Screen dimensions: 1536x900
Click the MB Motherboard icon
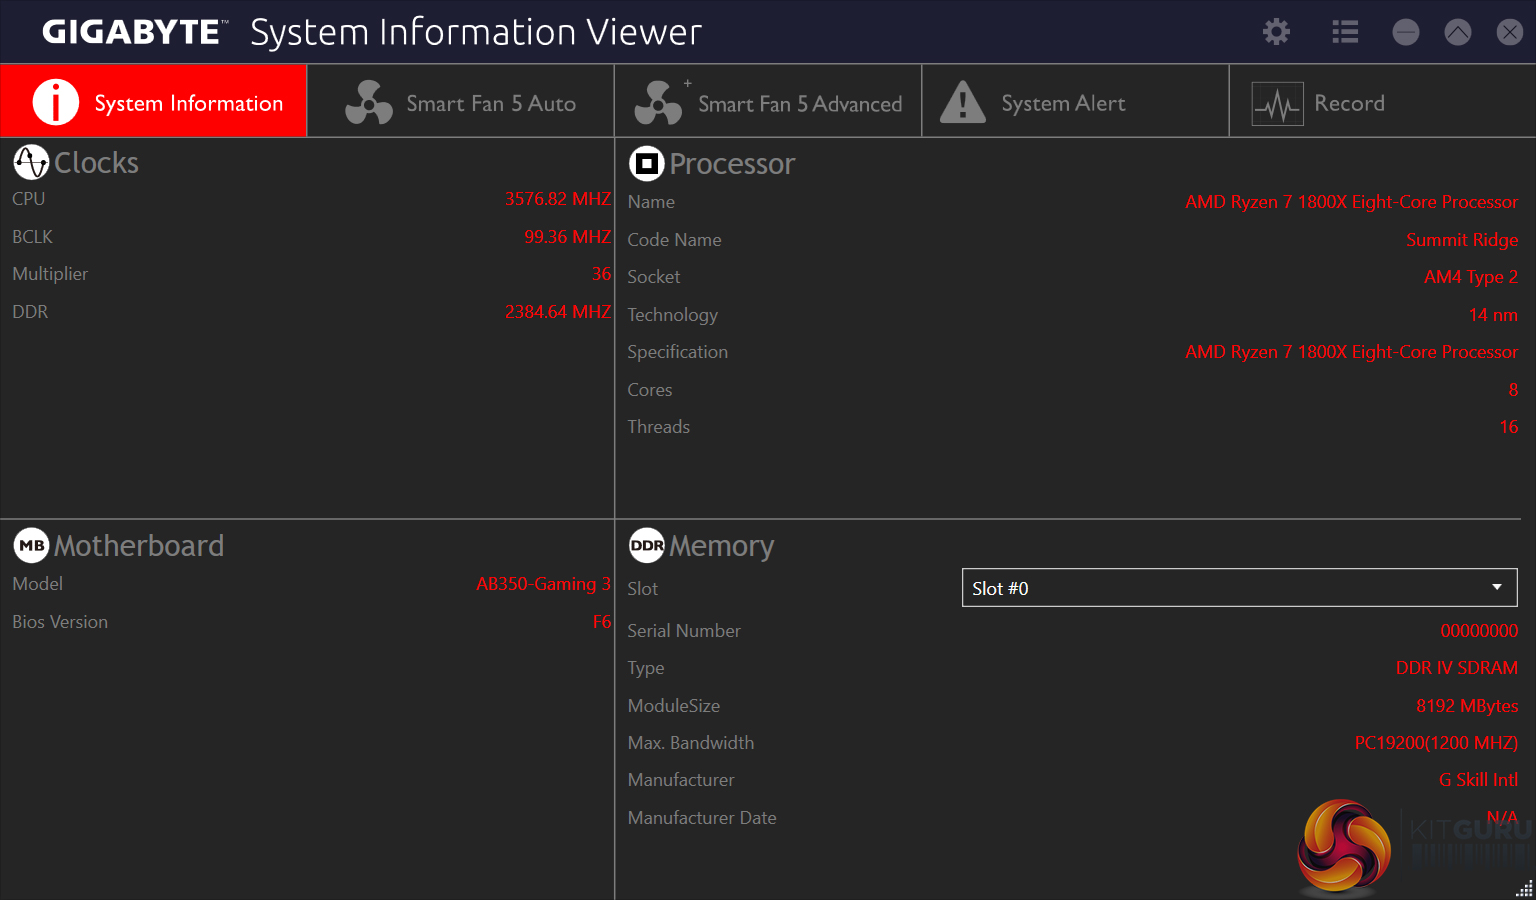tap(31, 545)
